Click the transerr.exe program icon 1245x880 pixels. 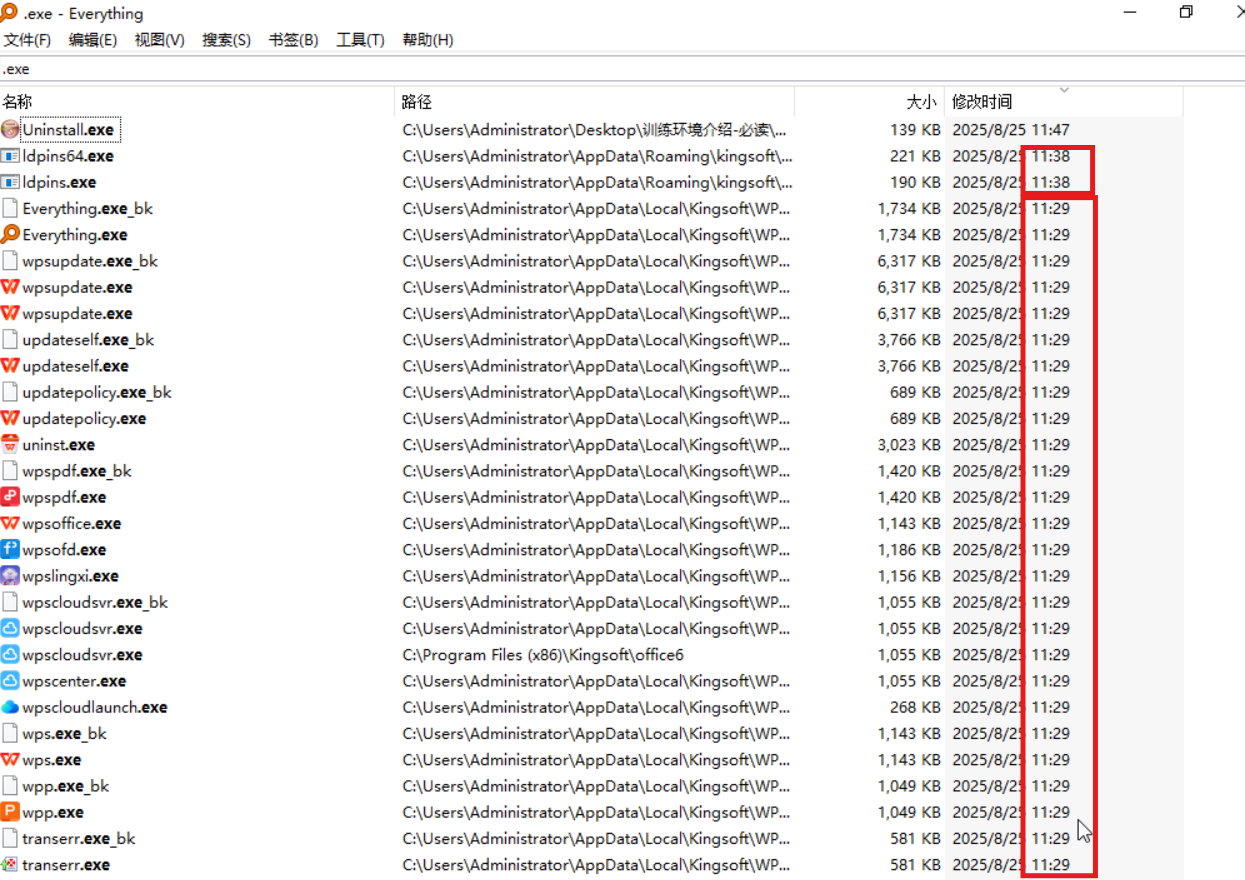point(10,865)
